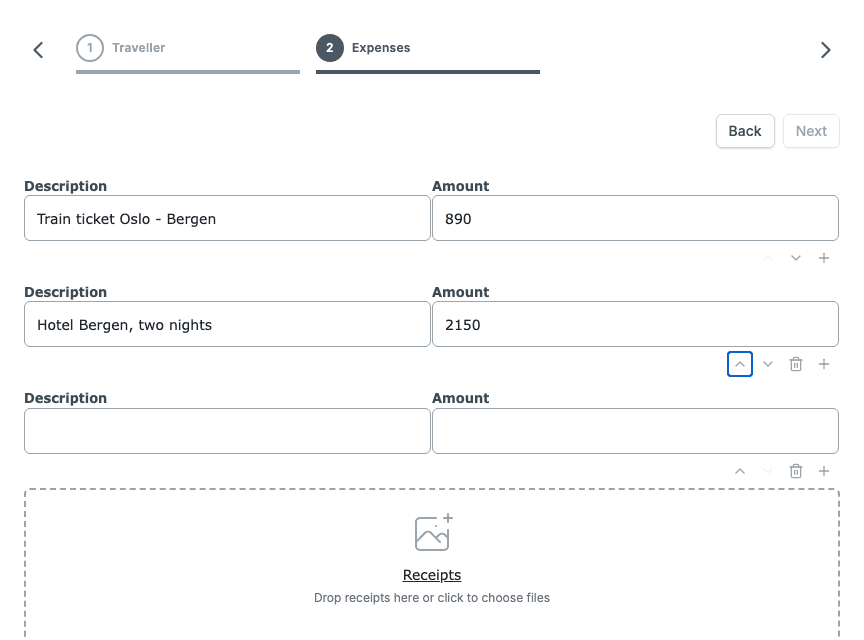Click 'Drop receipts here or click to choose files'

pos(432,598)
